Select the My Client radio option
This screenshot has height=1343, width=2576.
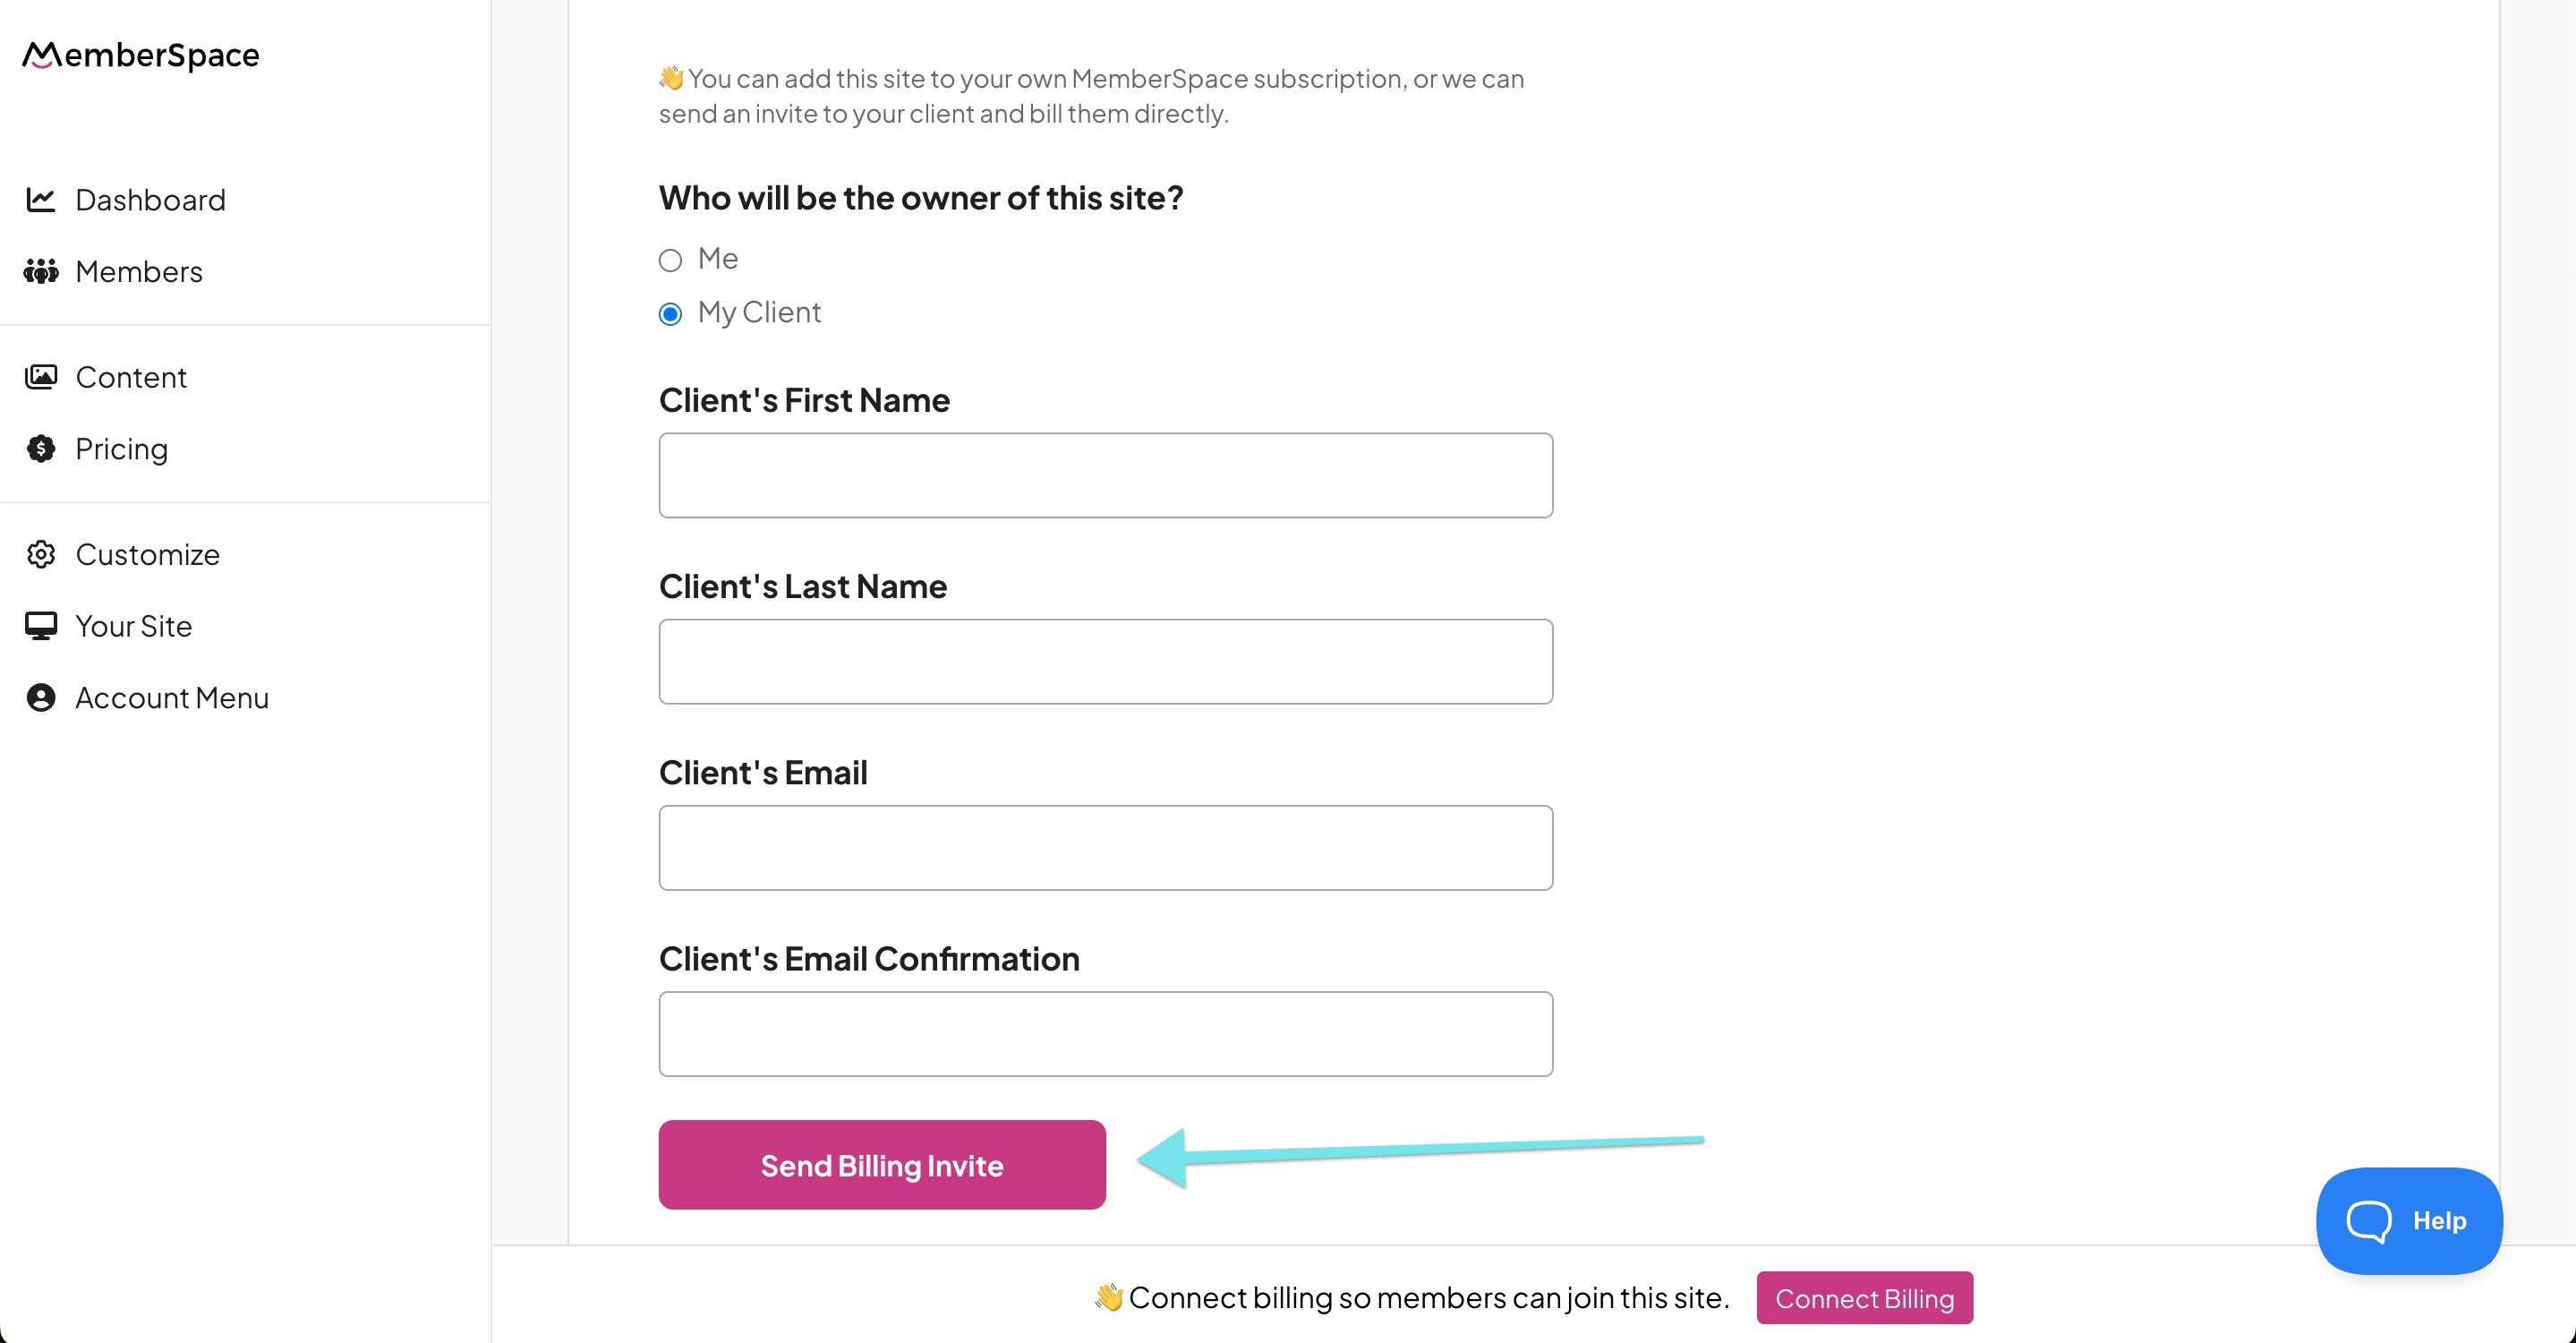coord(671,315)
